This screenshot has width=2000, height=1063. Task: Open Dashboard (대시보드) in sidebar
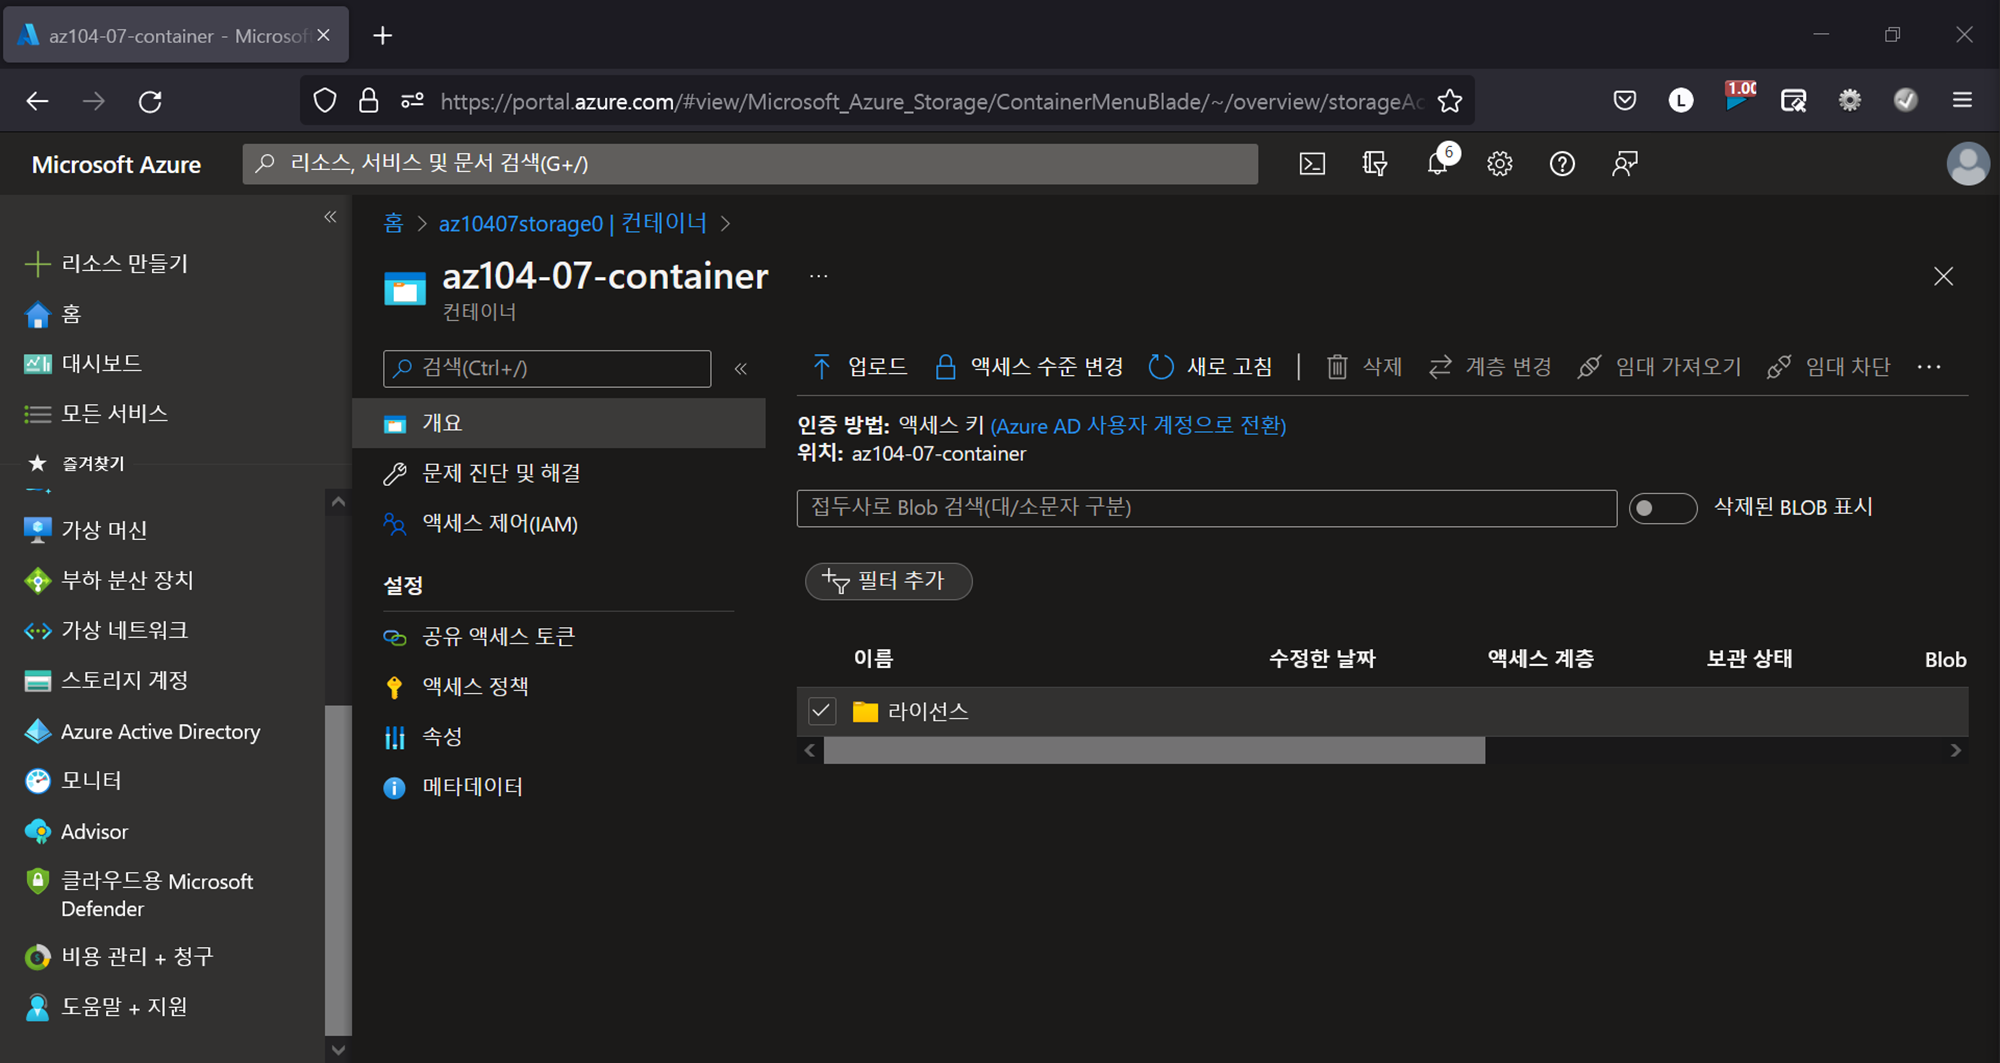pos(82,364)
